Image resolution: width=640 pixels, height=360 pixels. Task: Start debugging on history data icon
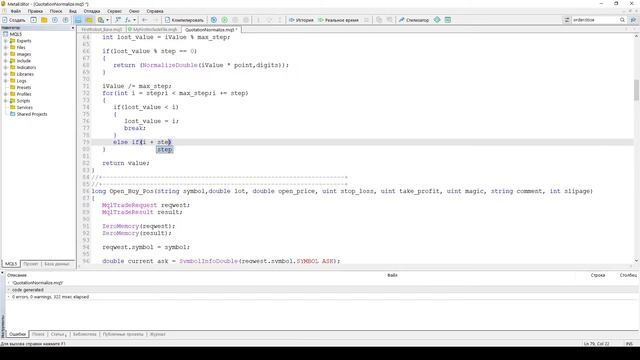pyautogui.click(x=214, y=20)
